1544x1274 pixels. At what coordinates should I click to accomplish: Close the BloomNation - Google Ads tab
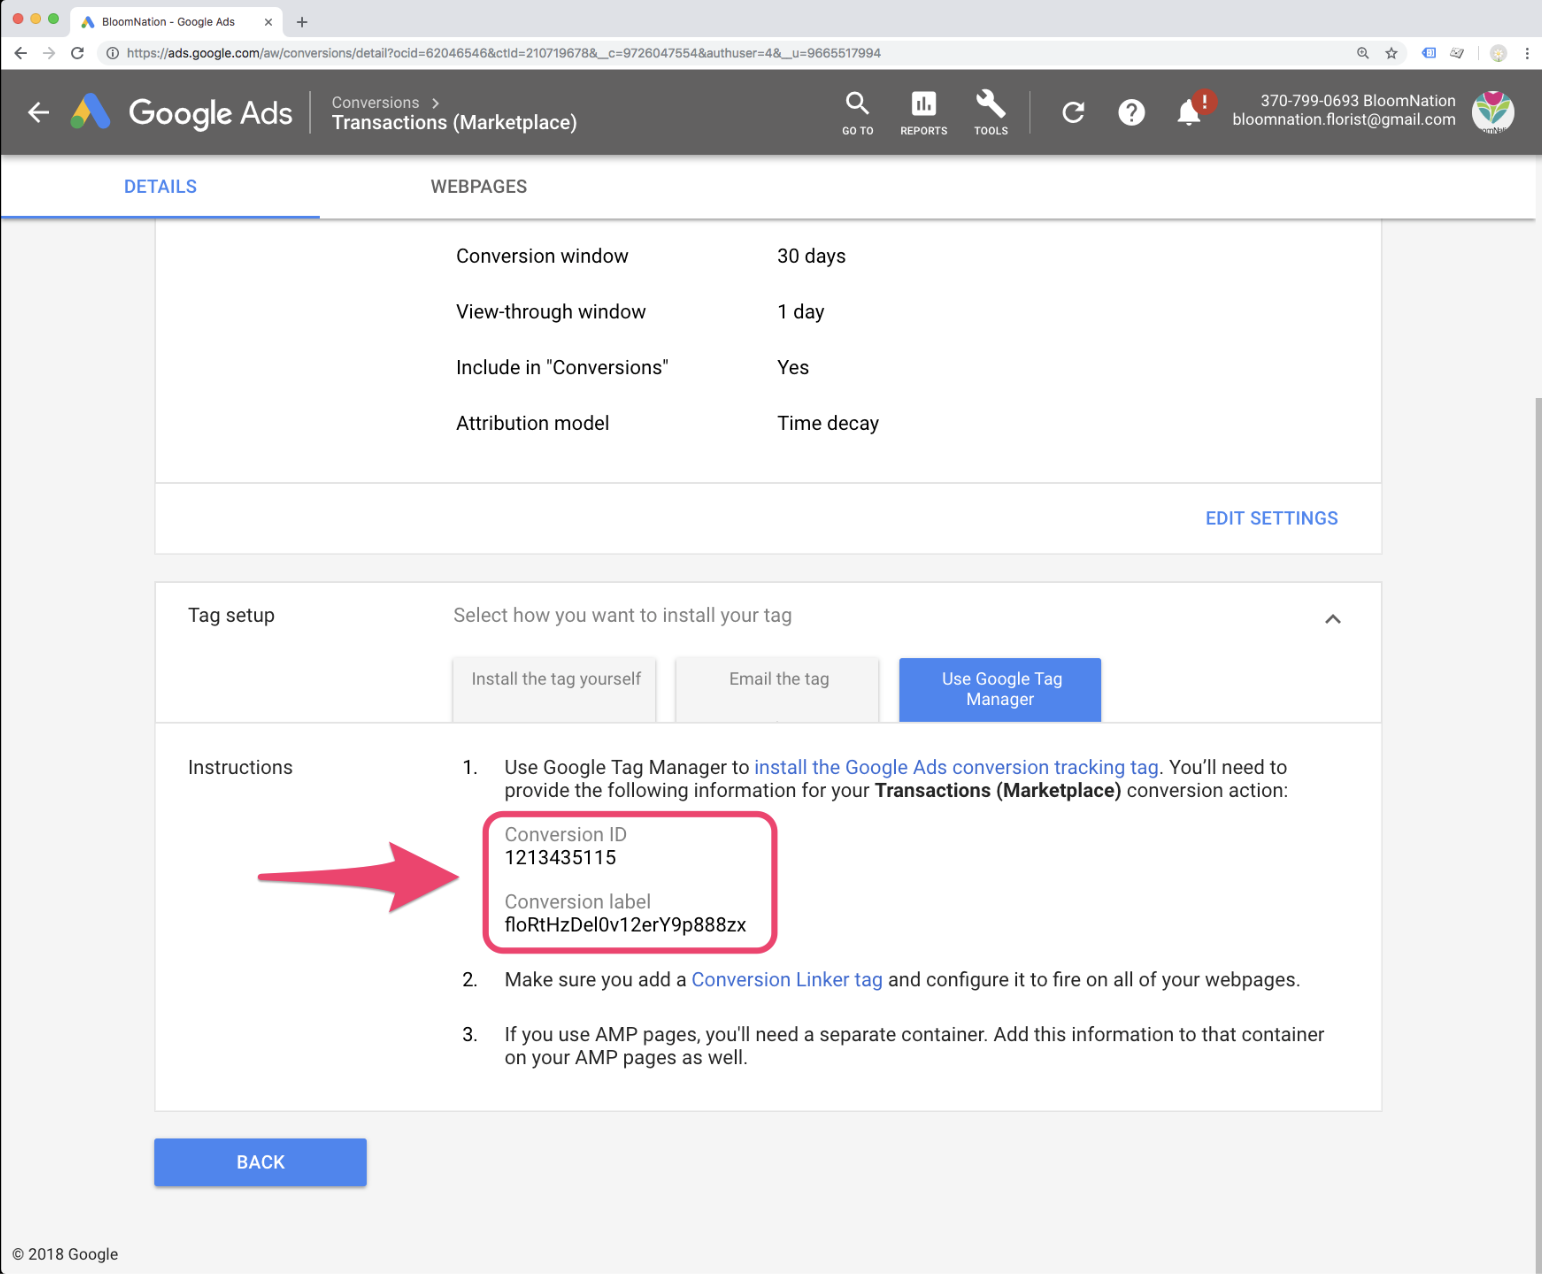(268, 22)
